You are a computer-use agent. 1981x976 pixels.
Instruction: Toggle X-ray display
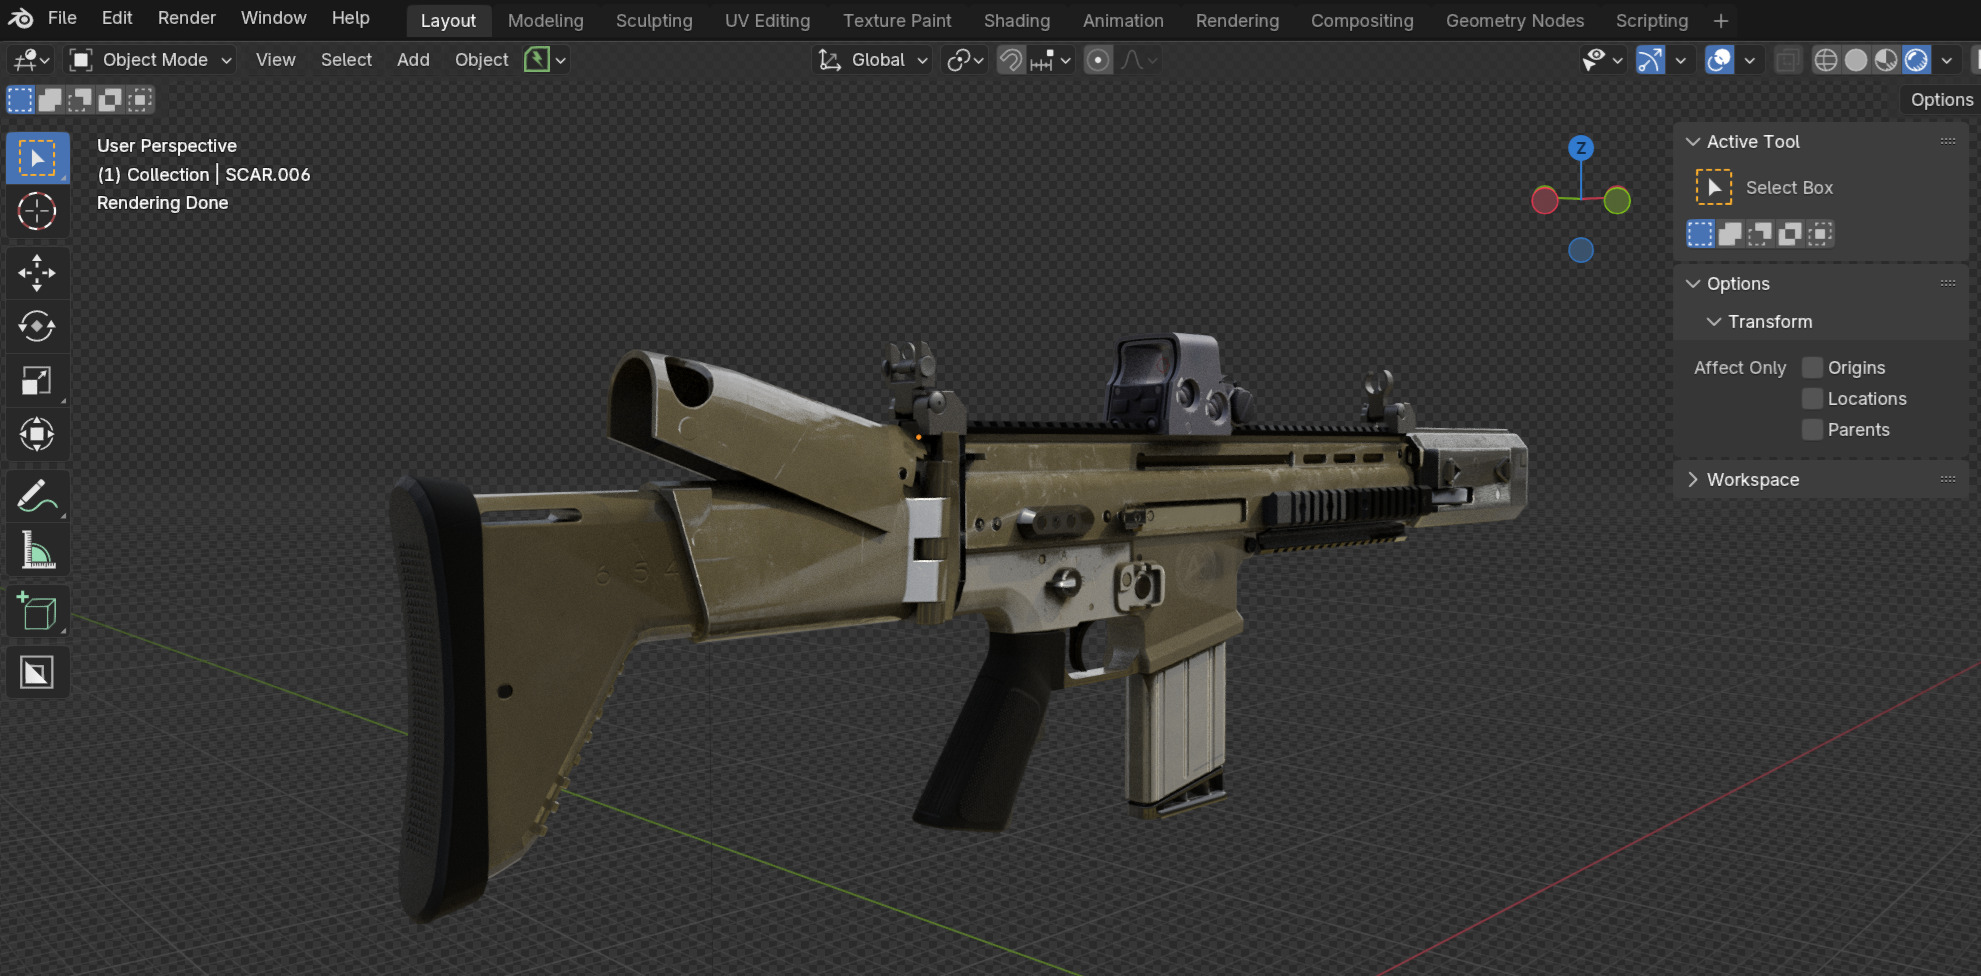click(1787, 60)
